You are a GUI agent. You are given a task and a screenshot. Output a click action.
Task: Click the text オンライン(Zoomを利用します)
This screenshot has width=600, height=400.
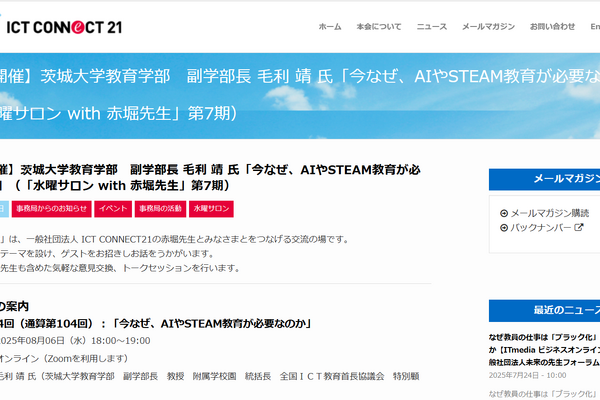(x=64, y=359)
